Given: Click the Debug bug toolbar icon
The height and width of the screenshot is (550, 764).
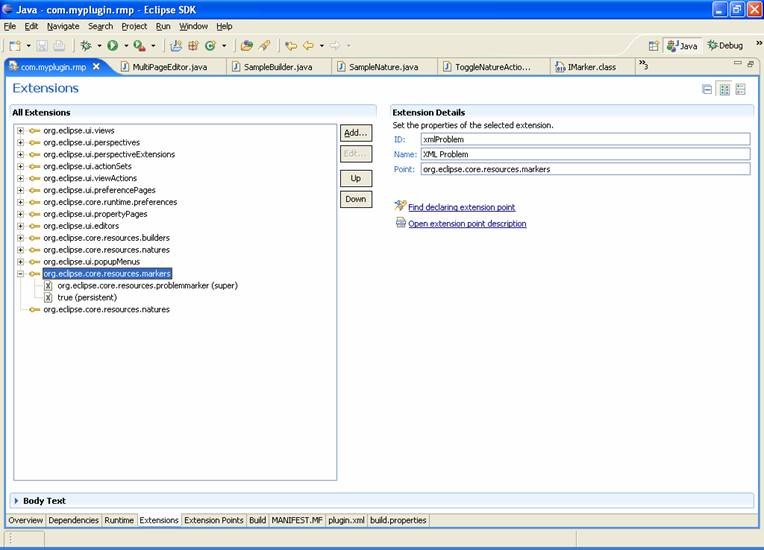Looking at the screenshot, I should point(86,46).
